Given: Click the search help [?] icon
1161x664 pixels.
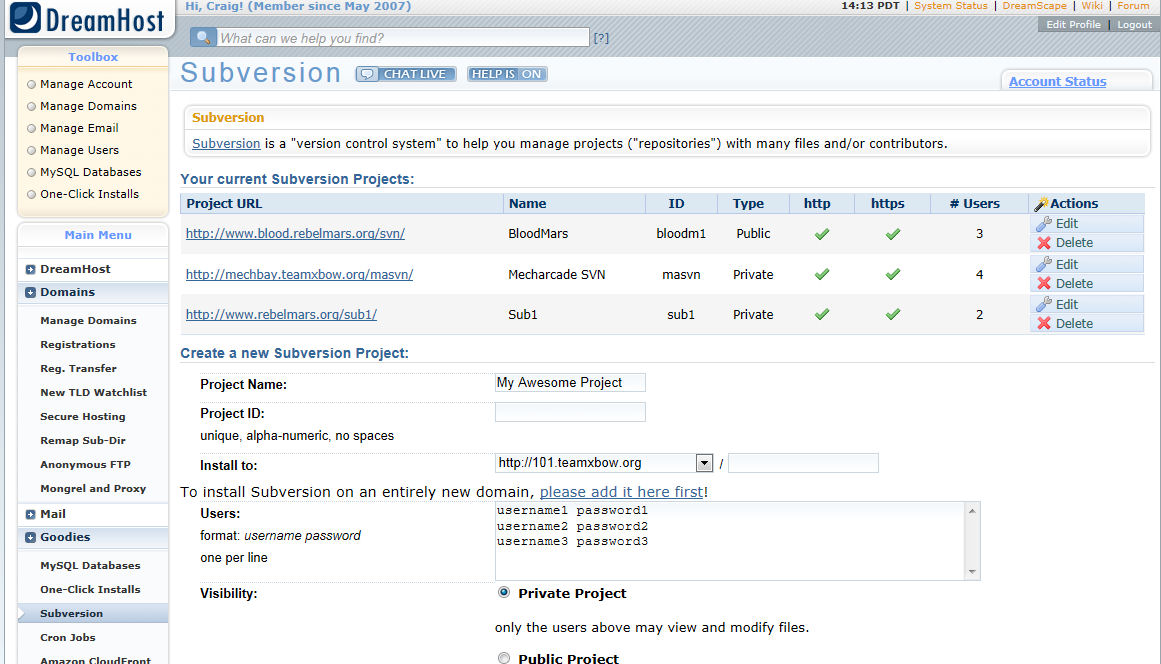Looking at the screenshot, I should pyautogui.click(x=601, y=39).
